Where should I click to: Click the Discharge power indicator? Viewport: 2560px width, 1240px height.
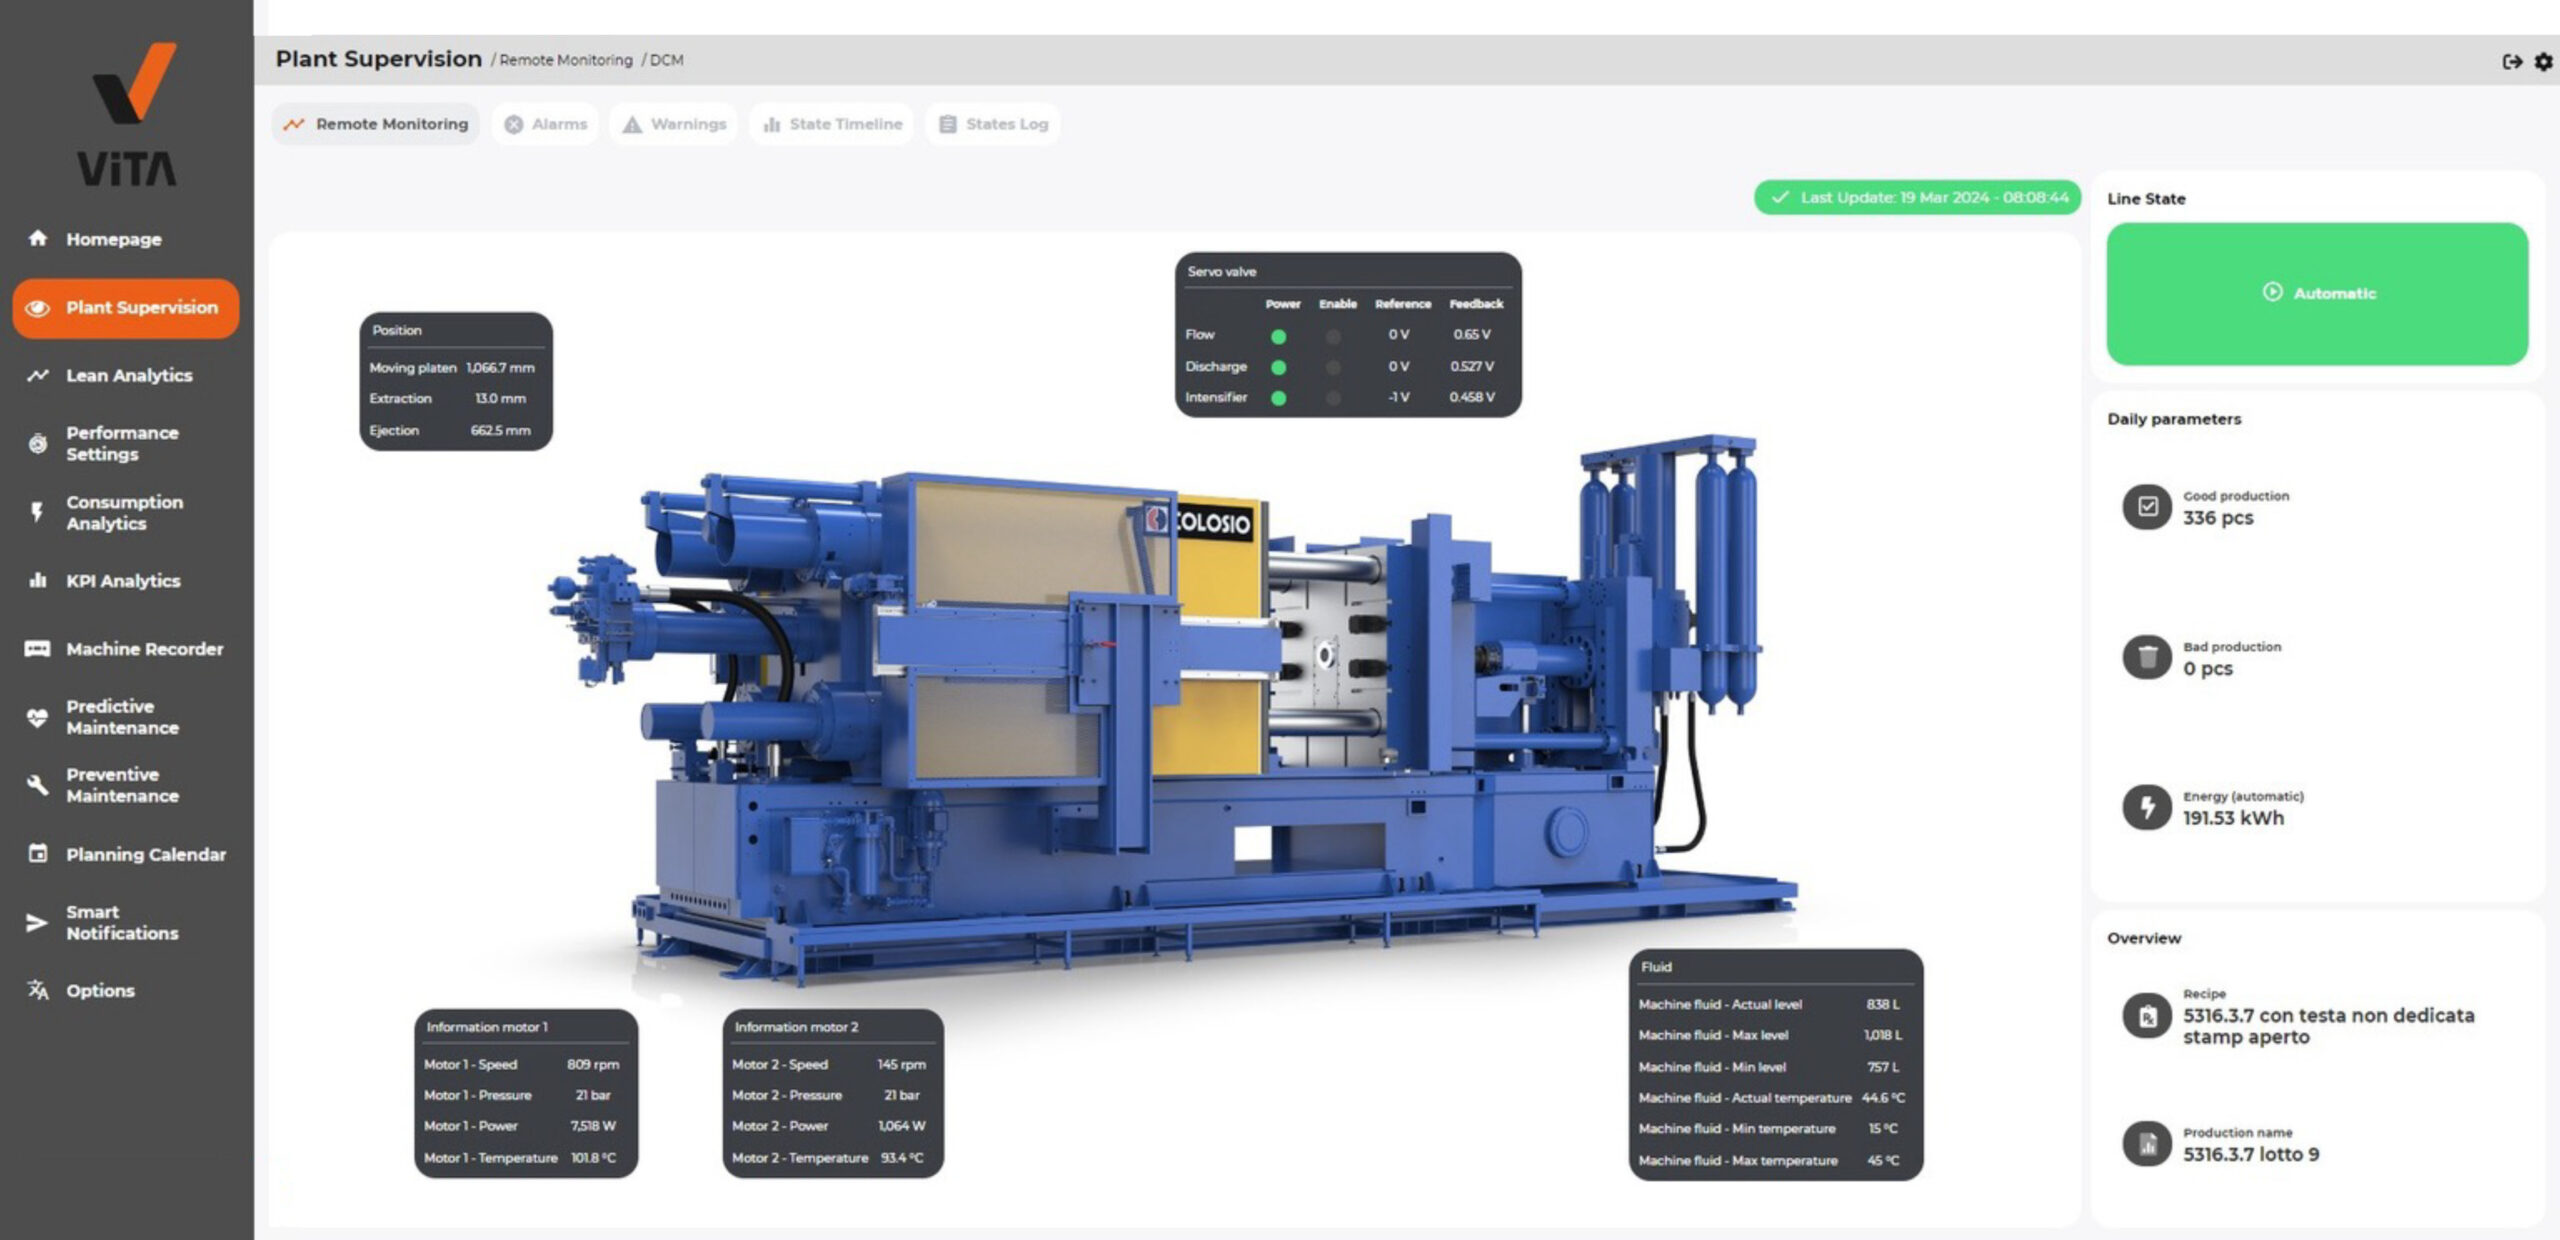click(x=1278, y=367)
